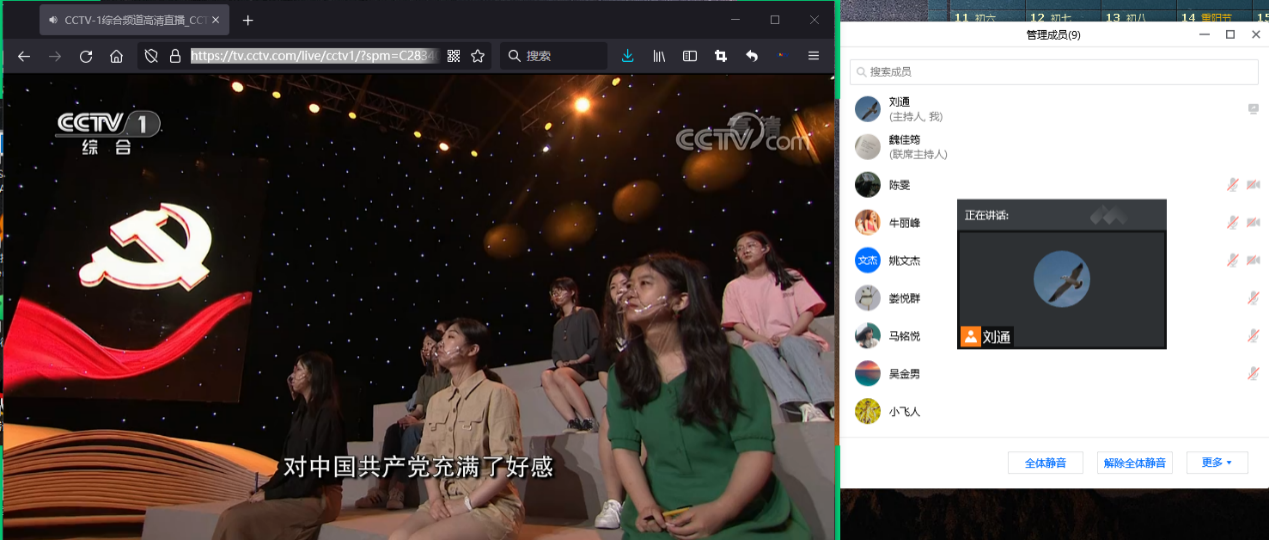This screenshot has height=540, width=1269.
Task: Go back in the browser
Action: (24, 56)
